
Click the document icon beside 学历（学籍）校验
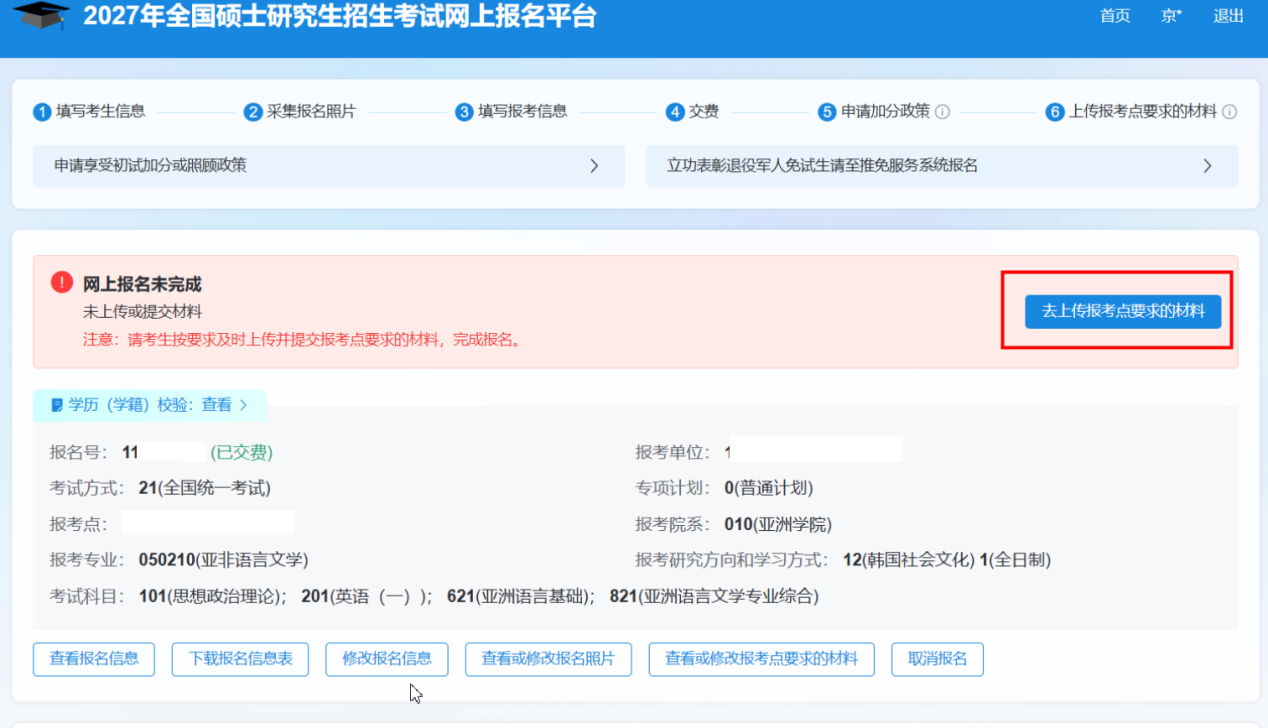point(57,405)
